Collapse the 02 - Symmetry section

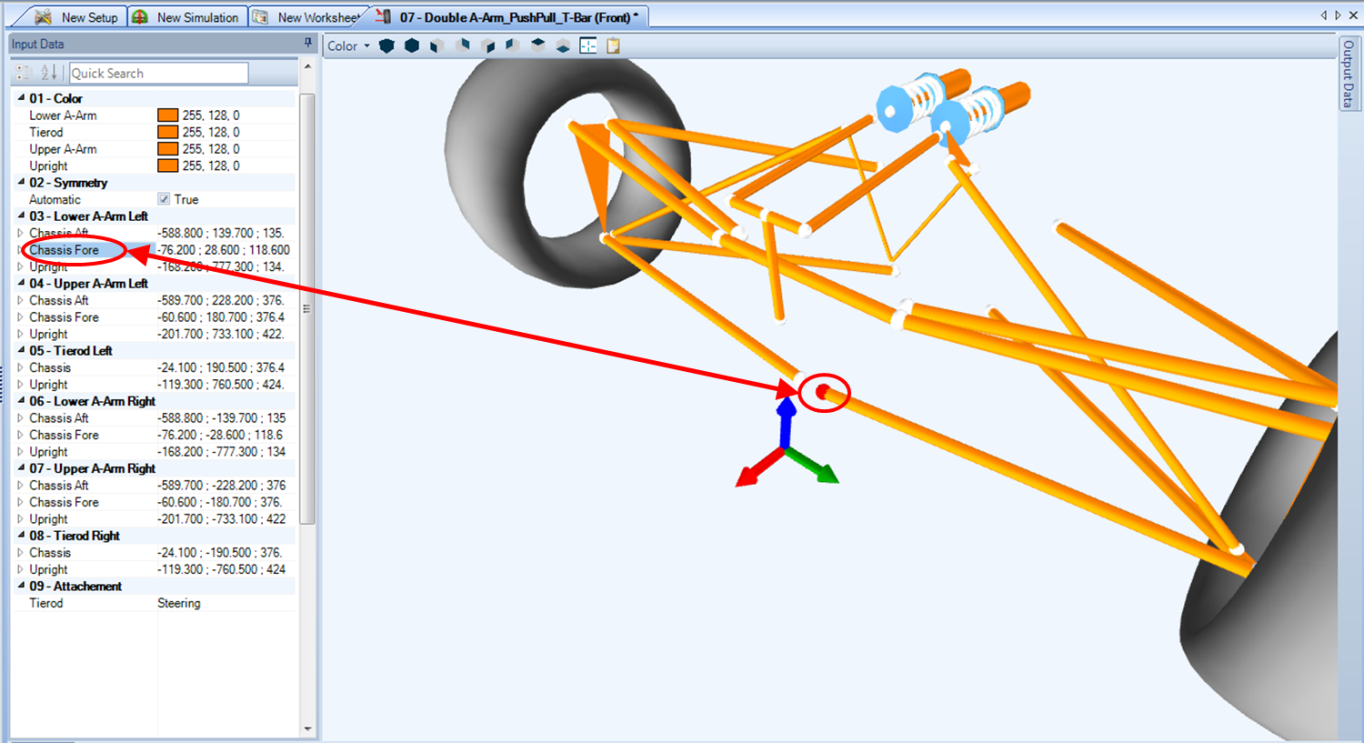(x=22, y=183)
